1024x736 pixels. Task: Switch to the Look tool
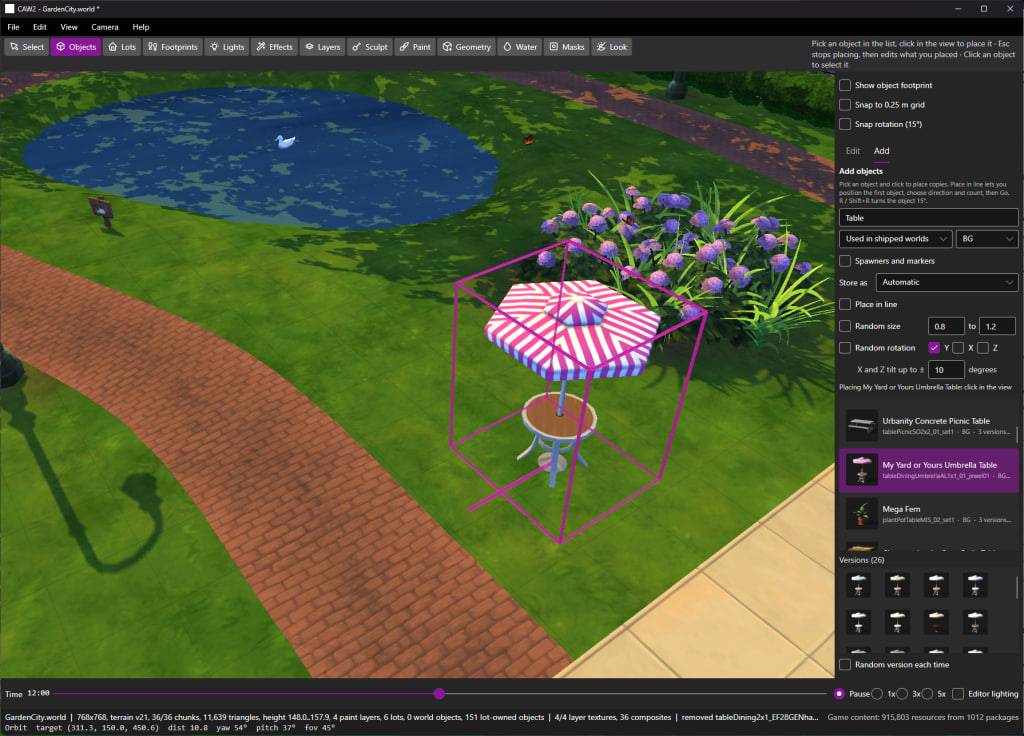[611, 47]
